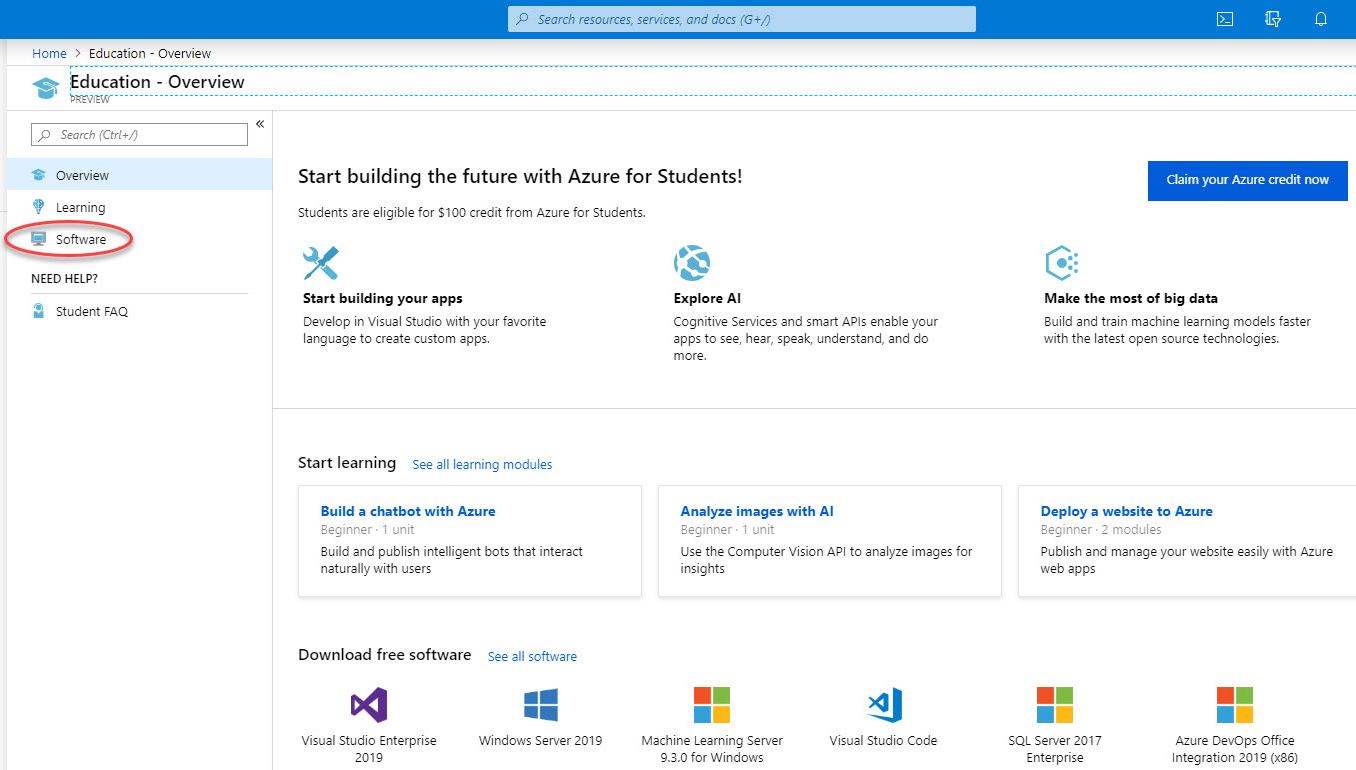The image size is (1356, 770).
Task: Click Claim your Azure credit now button
Action: pyautogui.click(x=1248, y=180)
